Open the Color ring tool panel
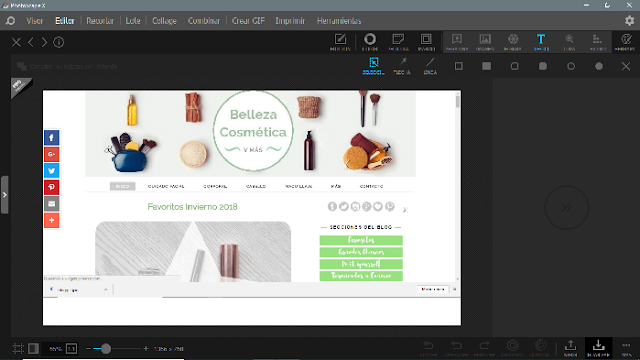The width and height of the screenshot is (640, 360). click(x=370, y=42)
